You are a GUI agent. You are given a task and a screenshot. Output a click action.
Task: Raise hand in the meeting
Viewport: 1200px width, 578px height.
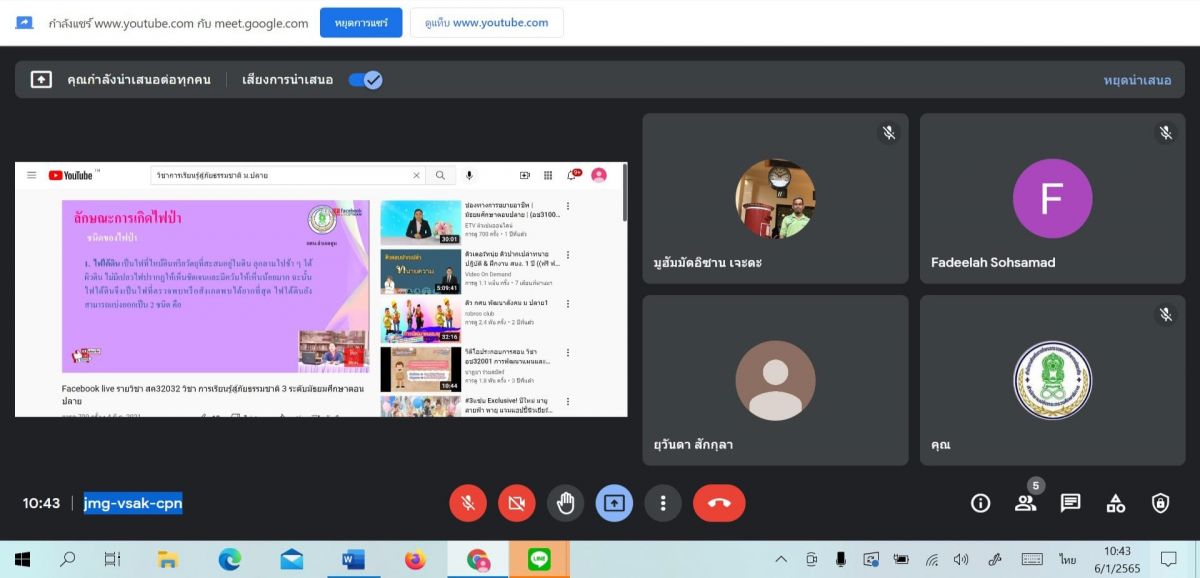tap(566, 503)
